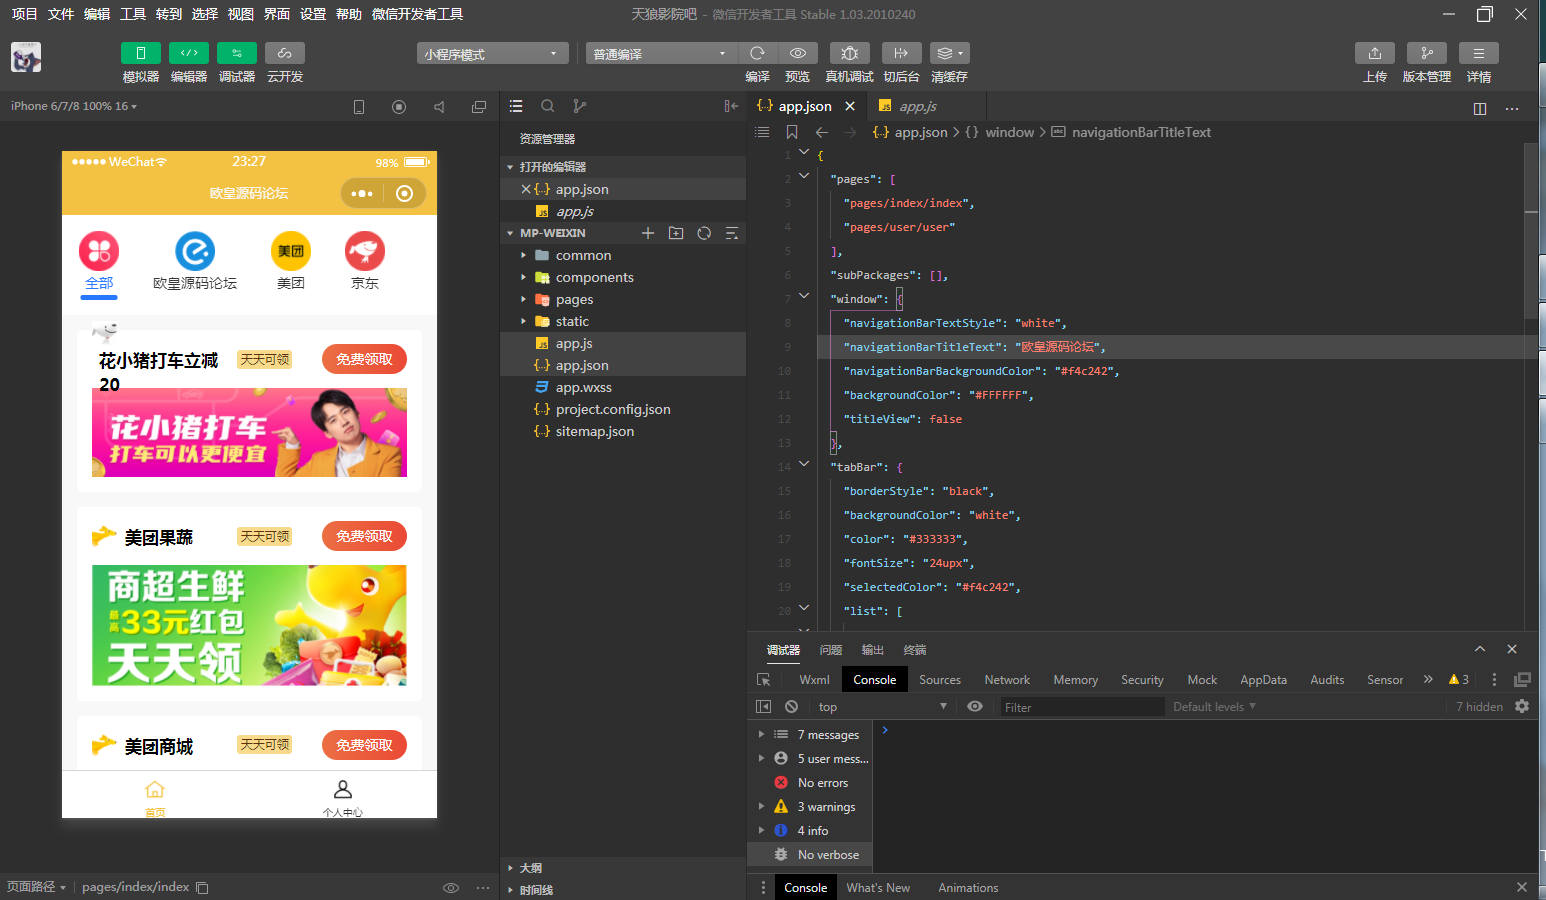Toggle the editor panel button
This screenshot has height=900, width=1546.
[x=189, y=53]
